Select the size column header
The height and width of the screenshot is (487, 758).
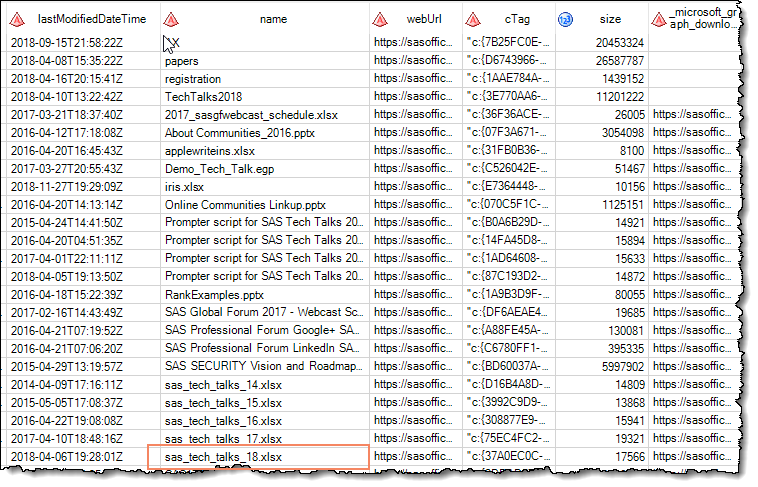610,19
